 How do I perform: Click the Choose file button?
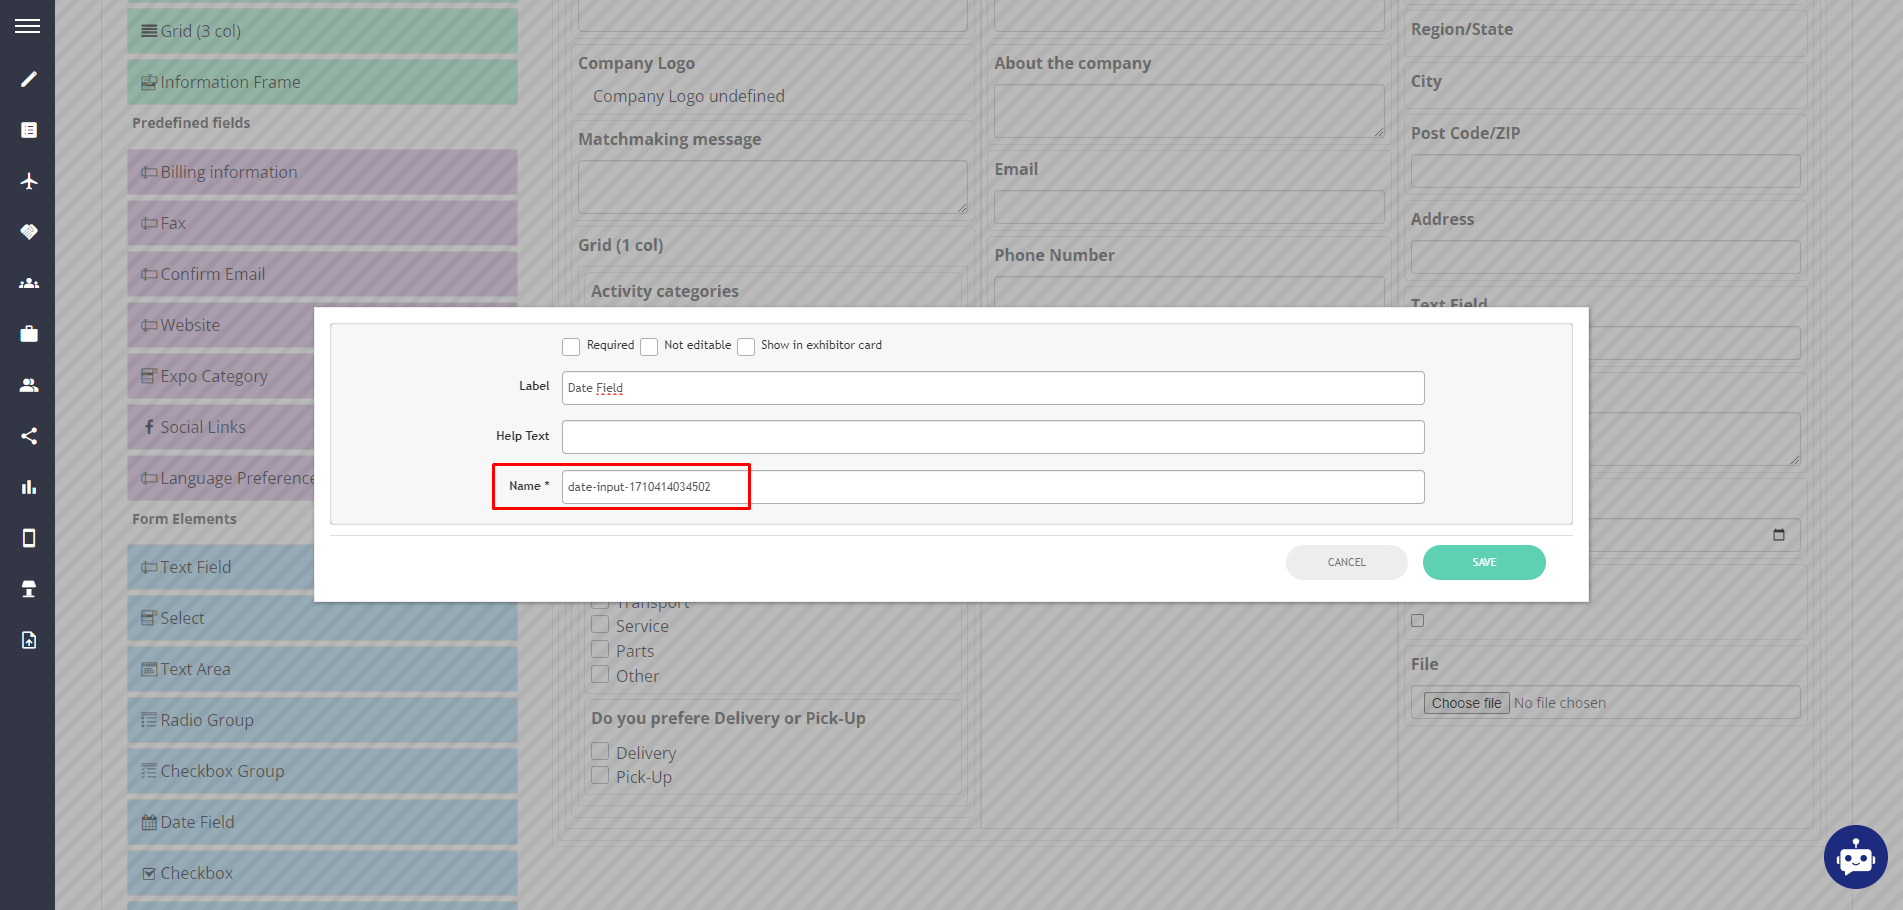[x=1465, y=702]
